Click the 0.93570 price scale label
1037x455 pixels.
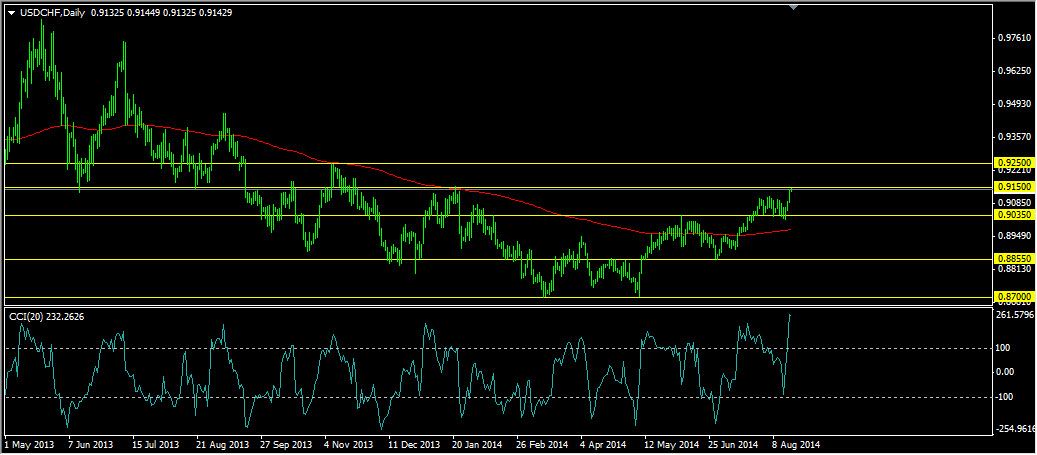click(1015, 137)
